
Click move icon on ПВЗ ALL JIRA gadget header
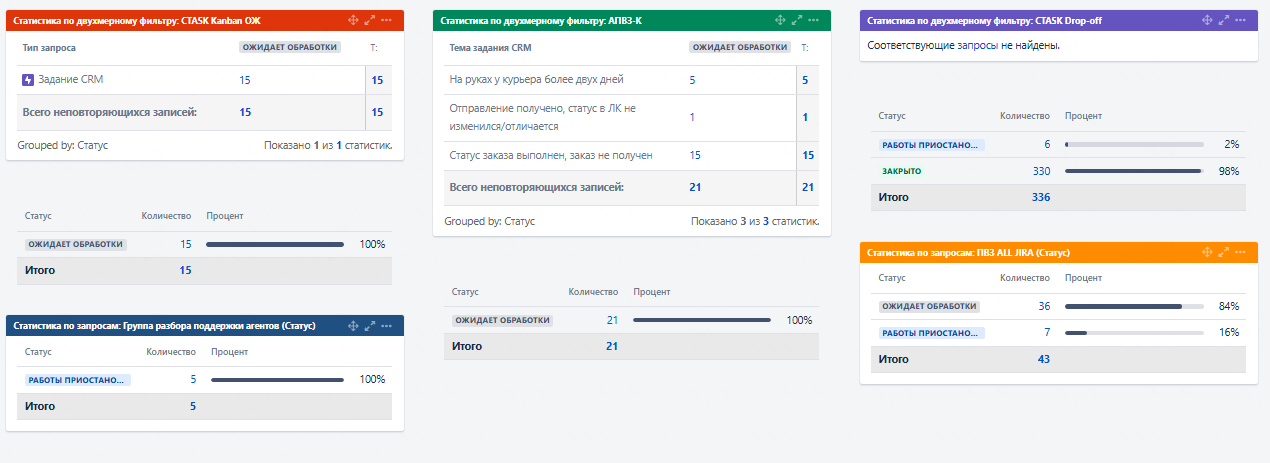(1207, 252)
